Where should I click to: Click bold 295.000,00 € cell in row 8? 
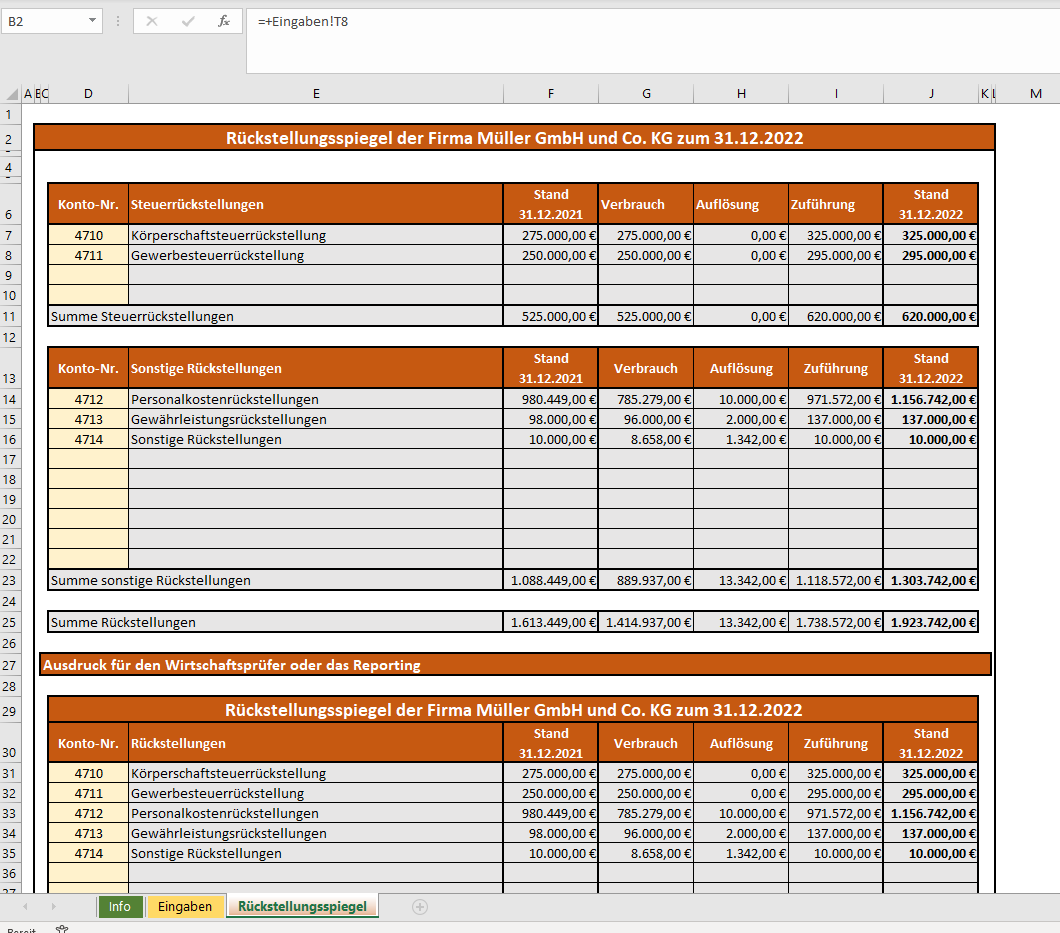point(931,256)
